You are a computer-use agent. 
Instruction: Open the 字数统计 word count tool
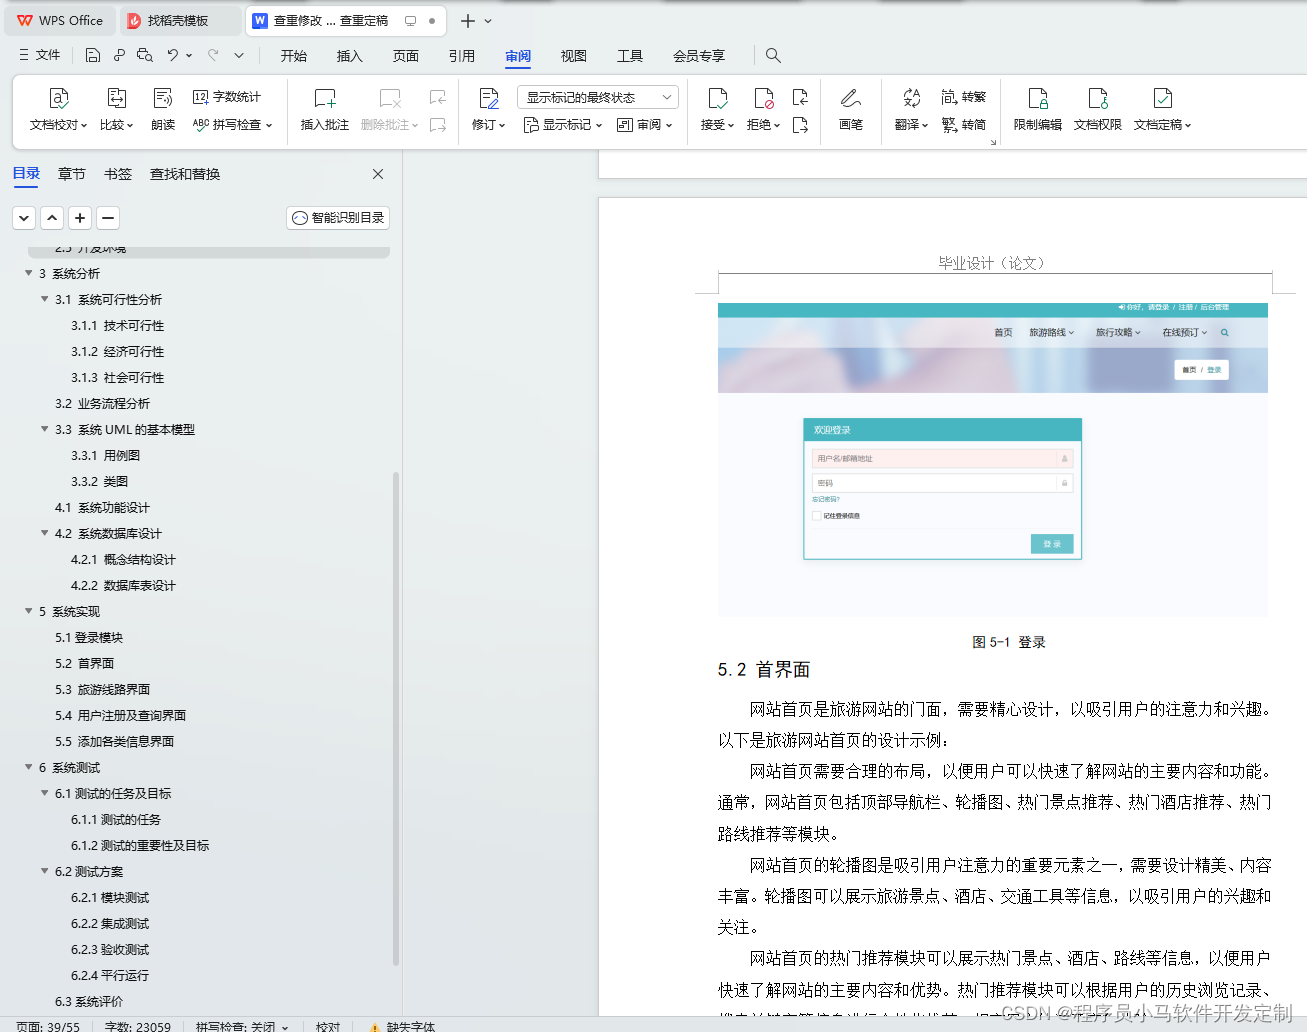(217, 96)
